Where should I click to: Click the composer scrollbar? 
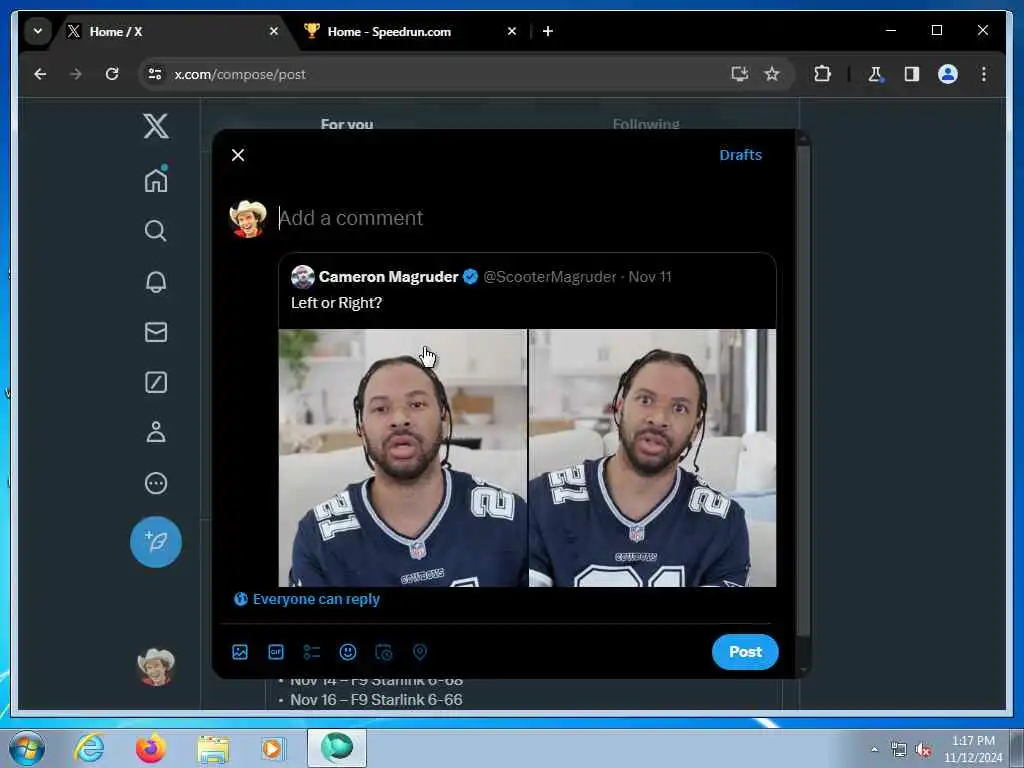pyautogui.click(x=803, y=389)
